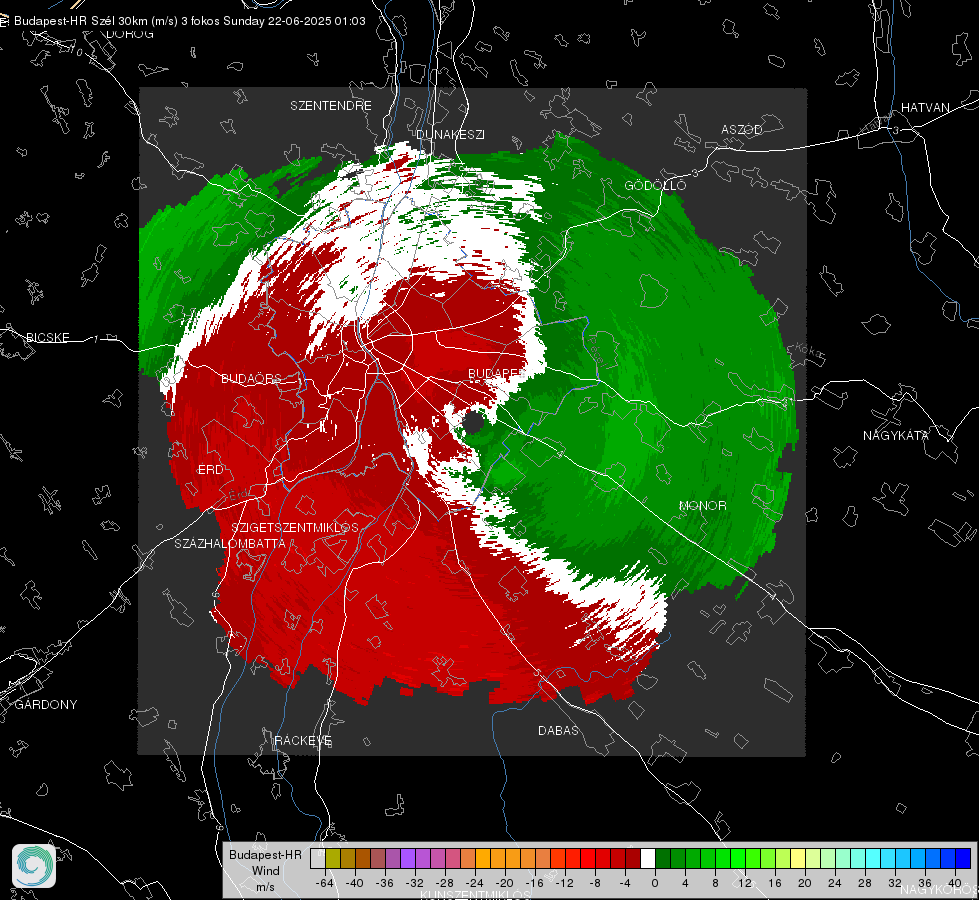Click the GÖDÖLLŐ city label
Screen dimensions: 979x900
click(x=655, y=185)
